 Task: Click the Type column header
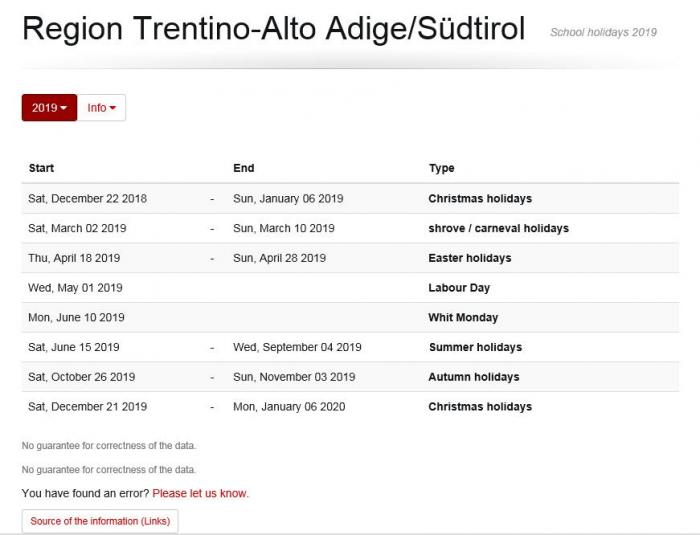[x=442, y=168]
